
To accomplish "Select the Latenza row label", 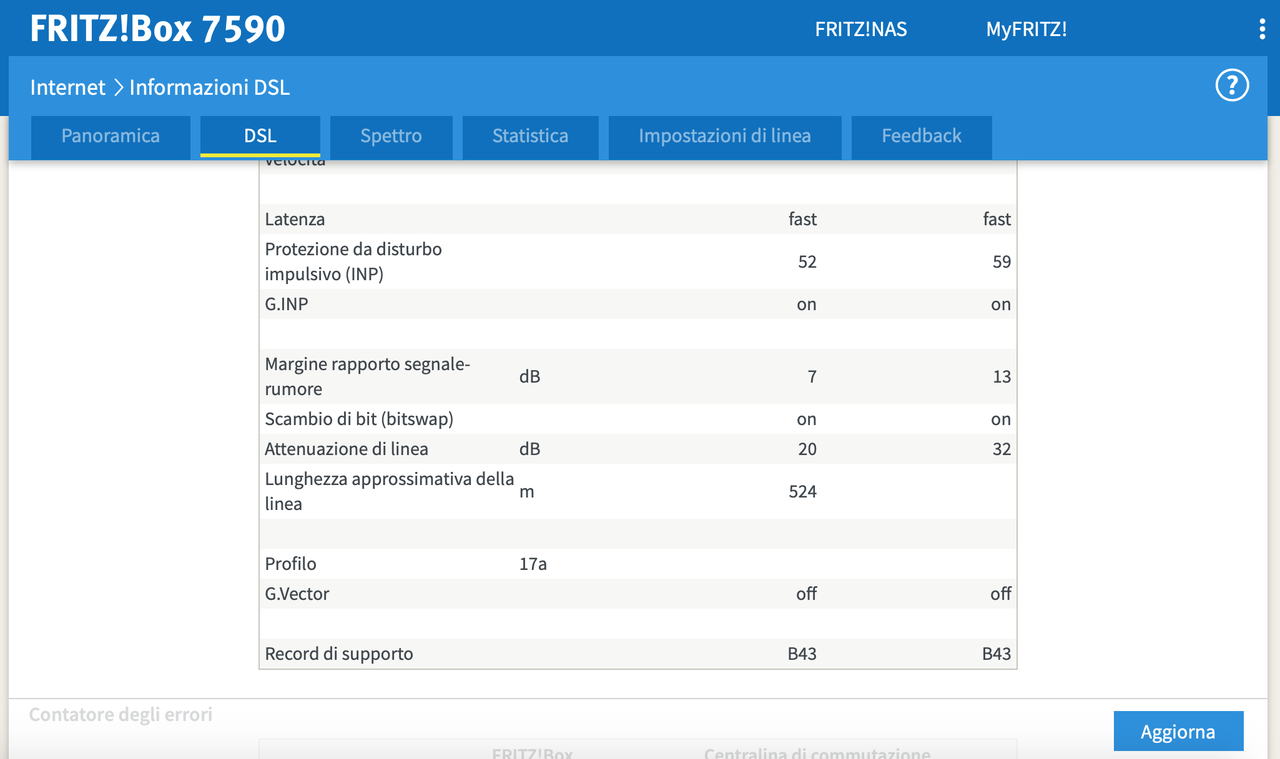I will click(295, 219).
